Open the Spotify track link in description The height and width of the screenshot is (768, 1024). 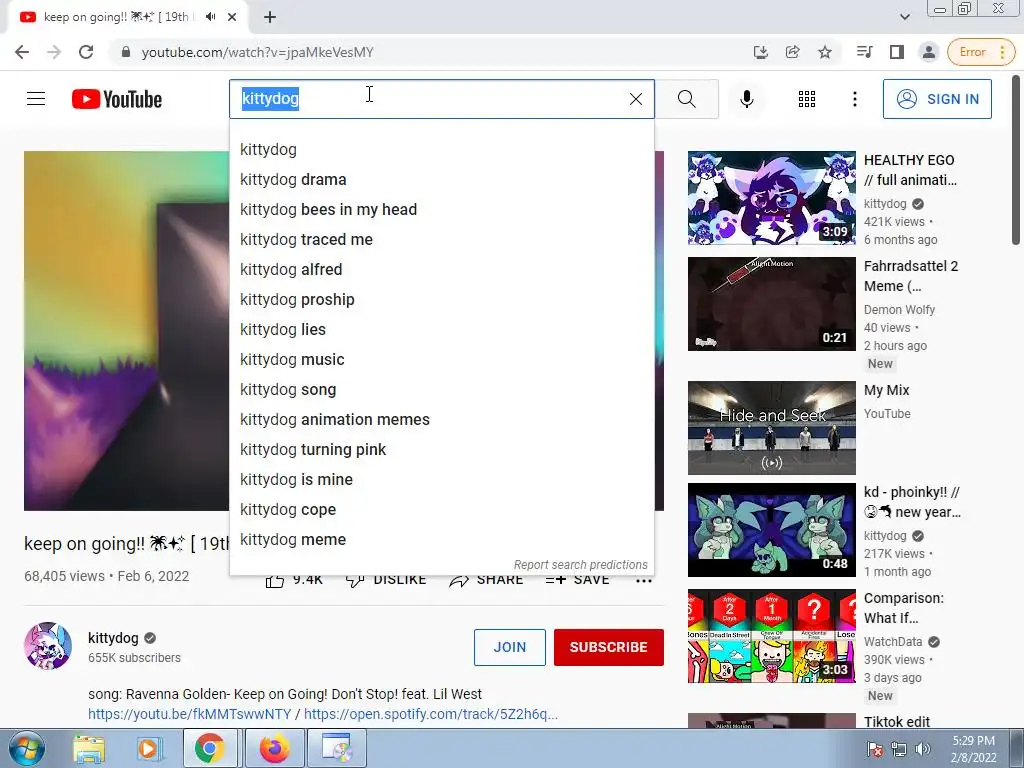click(431, 714)
